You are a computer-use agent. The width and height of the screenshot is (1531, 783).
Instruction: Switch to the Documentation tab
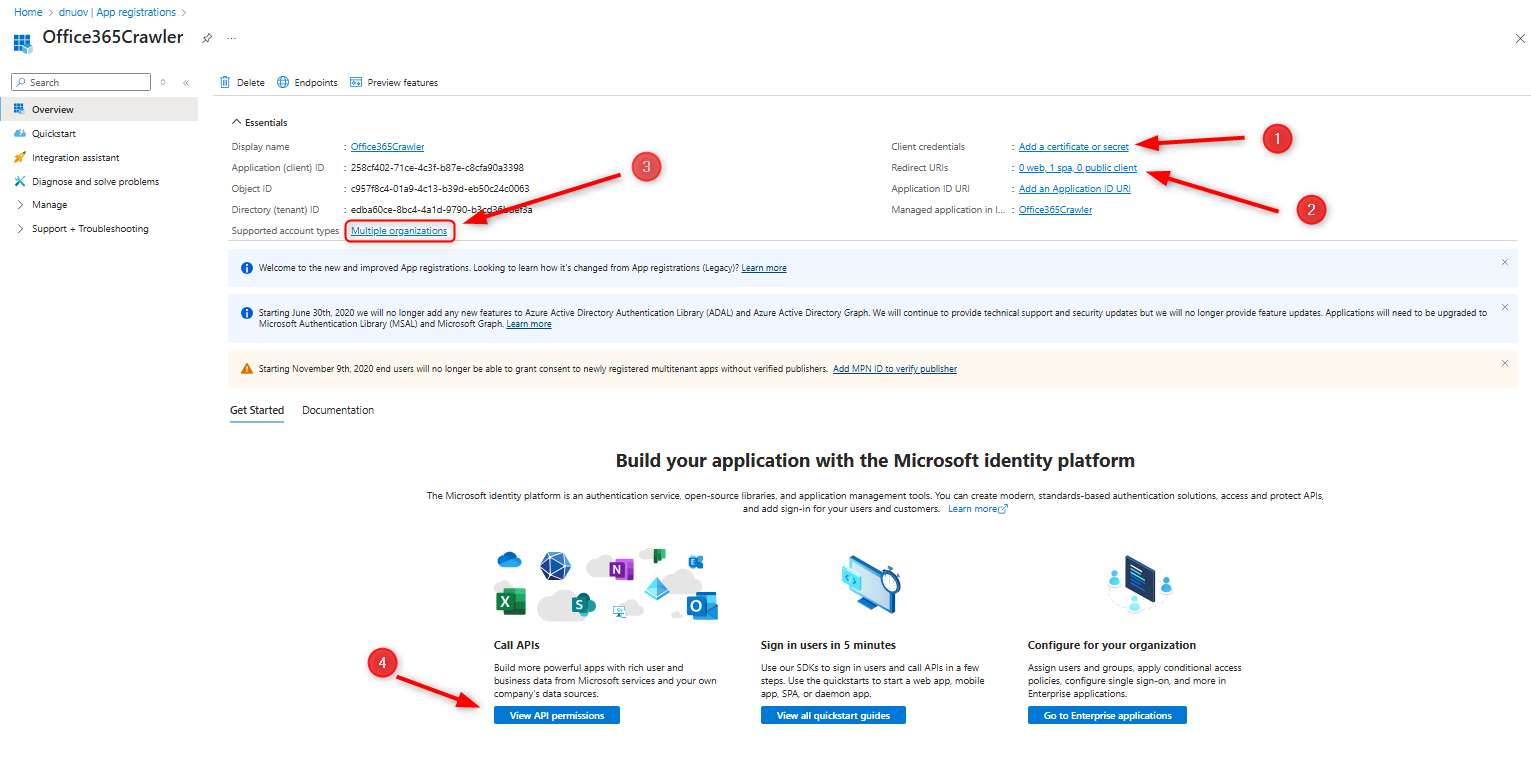pyautogui.click(x=338, y=410)
